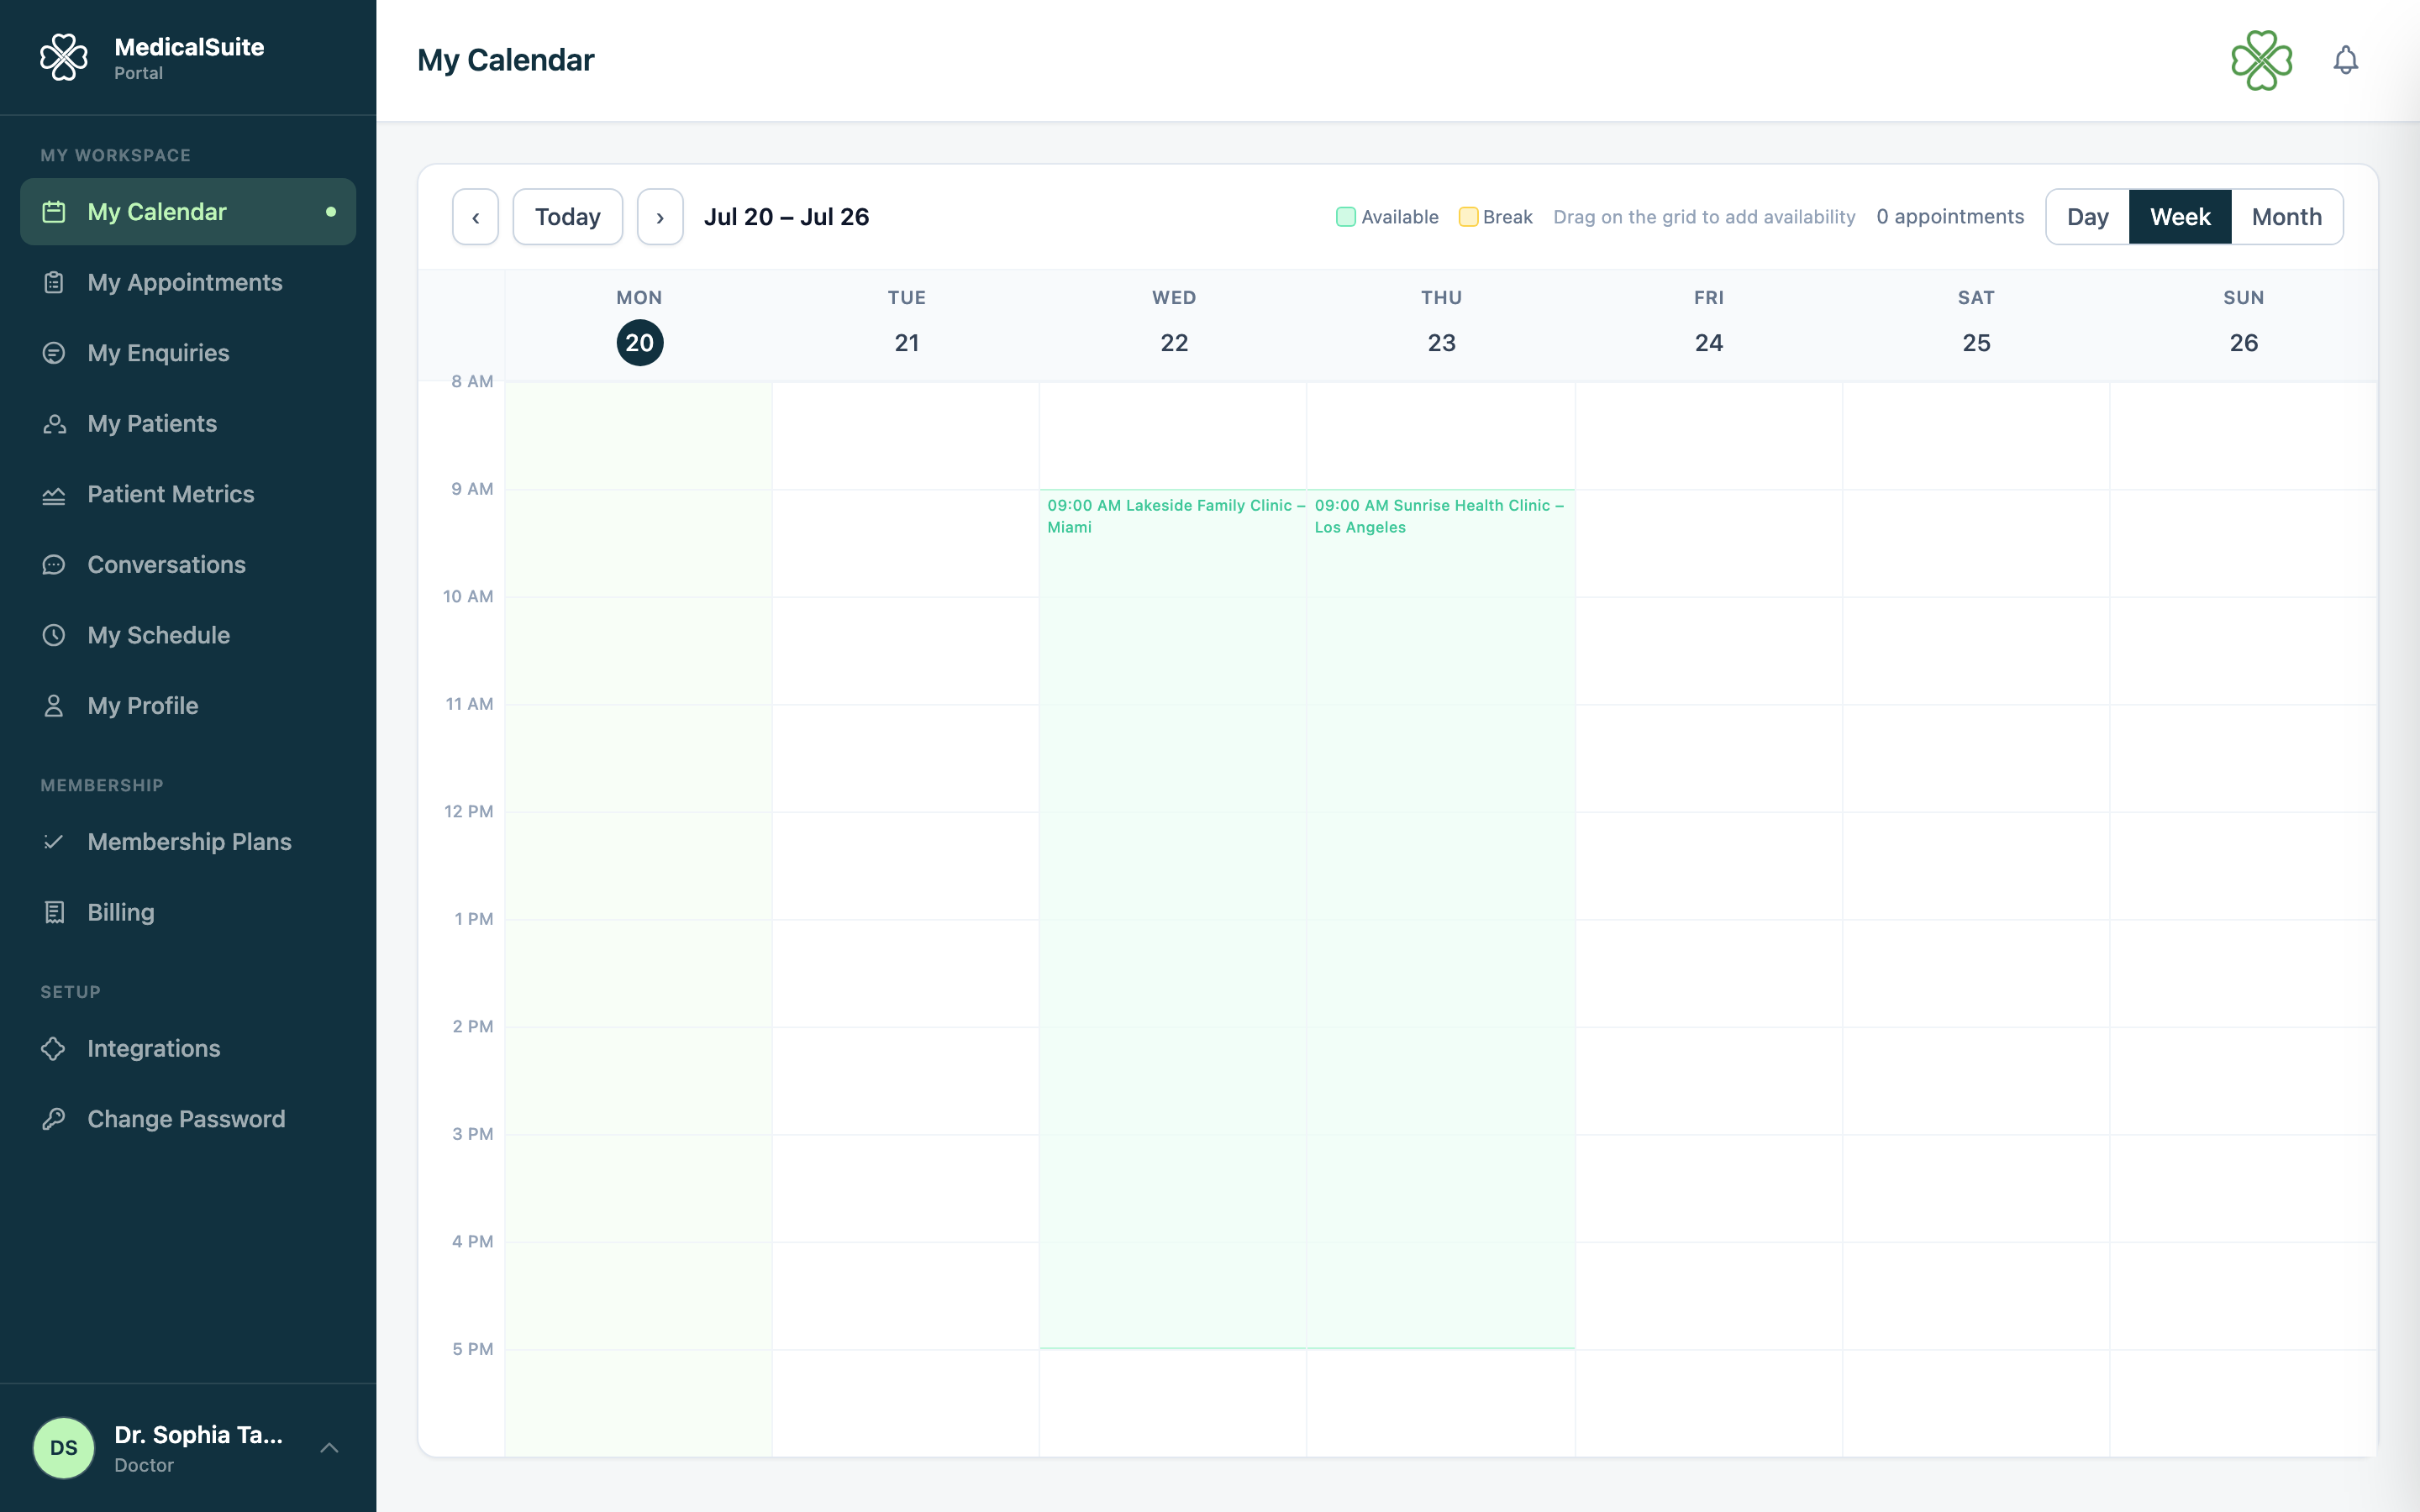Click the Change Password key icon
Screen dimensions: 2420x1512
(x=54, y=1119)
